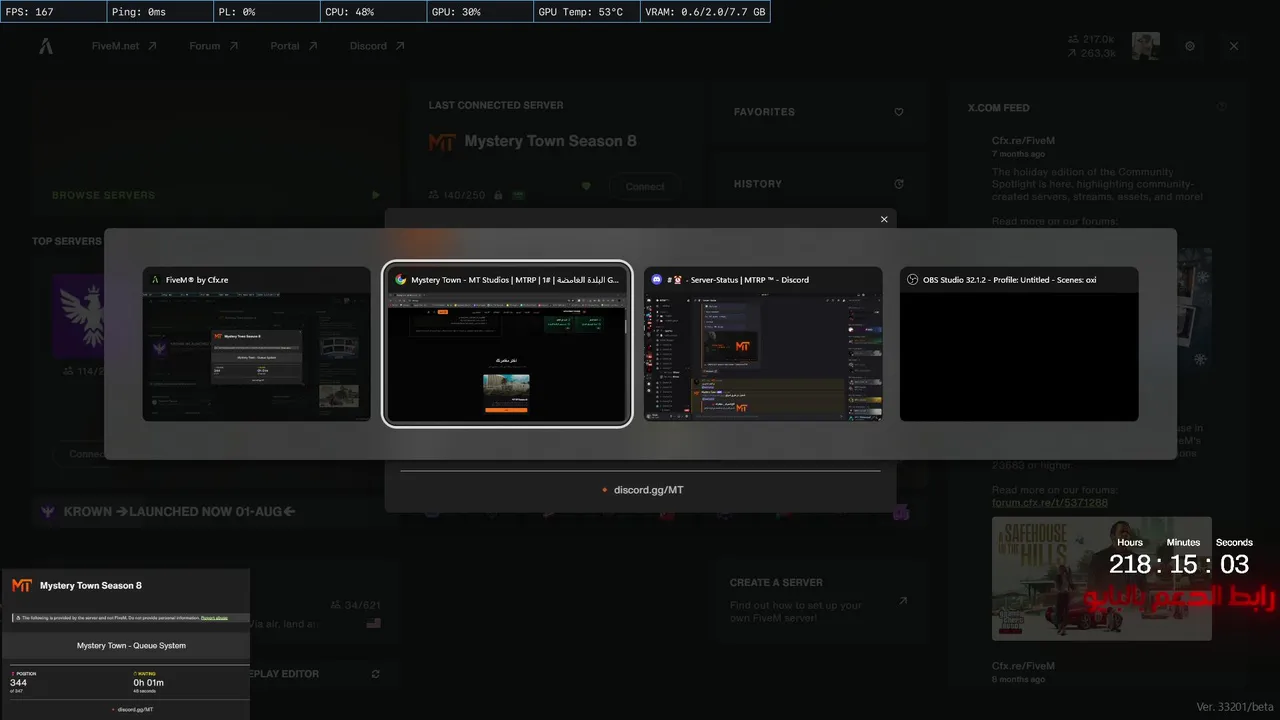Click the Chrome icon in the task switcher

click(400, 280)
